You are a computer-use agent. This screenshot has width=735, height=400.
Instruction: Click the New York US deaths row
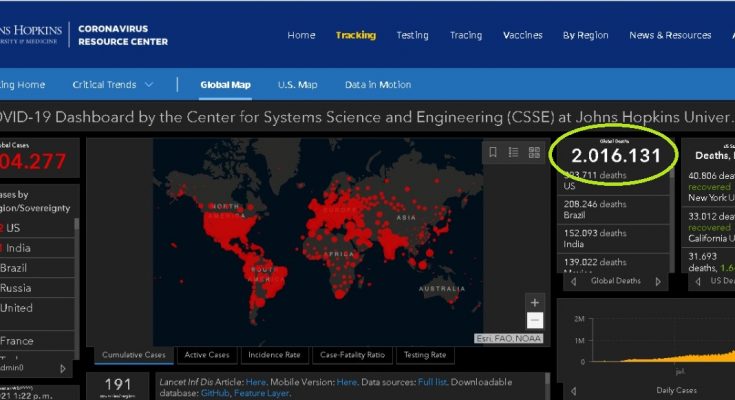[x=711, y=186]
